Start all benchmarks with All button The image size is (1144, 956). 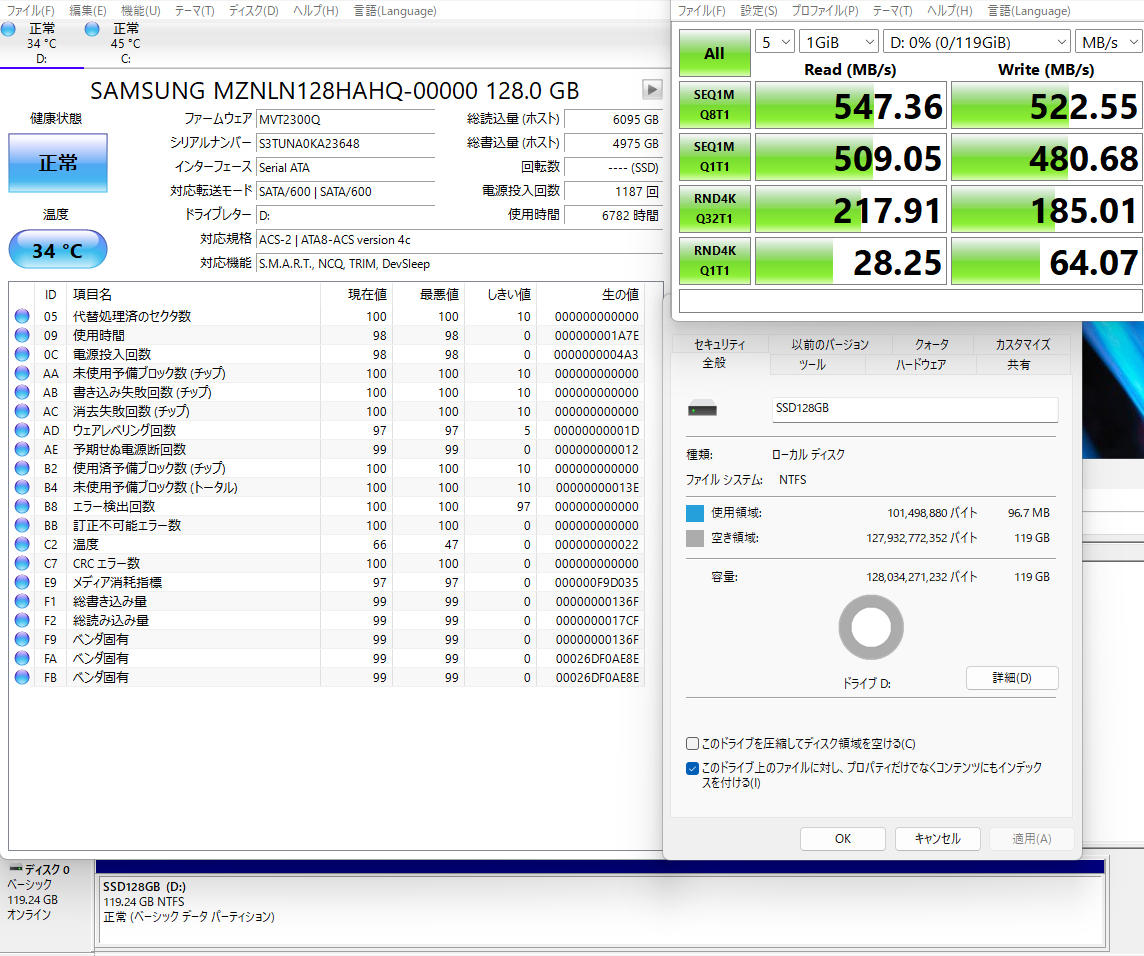pos(714,54)
